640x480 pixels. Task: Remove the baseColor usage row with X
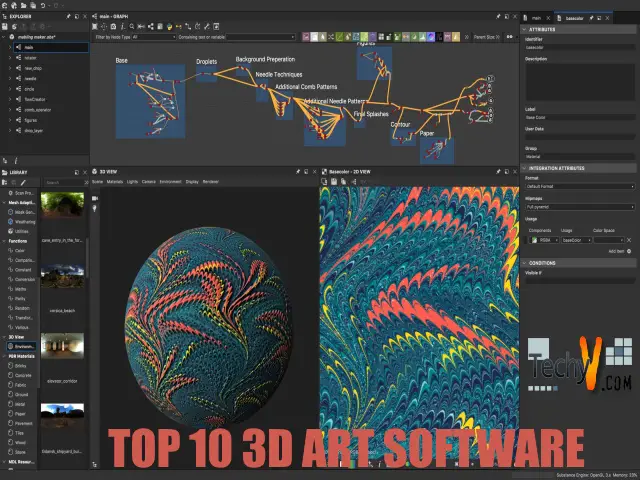pos(629,240)
